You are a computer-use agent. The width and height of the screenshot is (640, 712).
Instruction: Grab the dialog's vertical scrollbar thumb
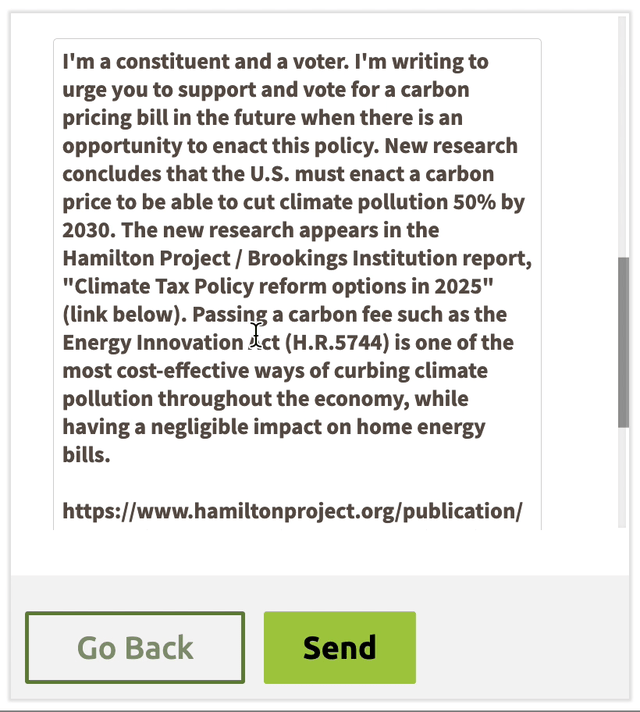pos(623,342)
